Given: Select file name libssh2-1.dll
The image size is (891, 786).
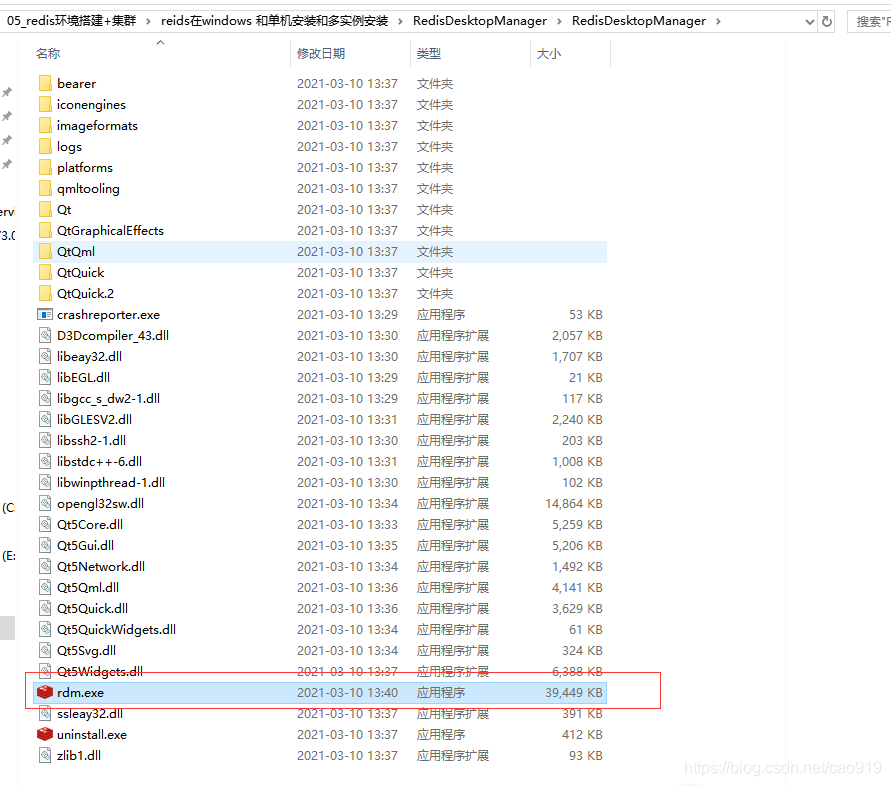Looking at the screenshot, I should [x=91, y=440].
